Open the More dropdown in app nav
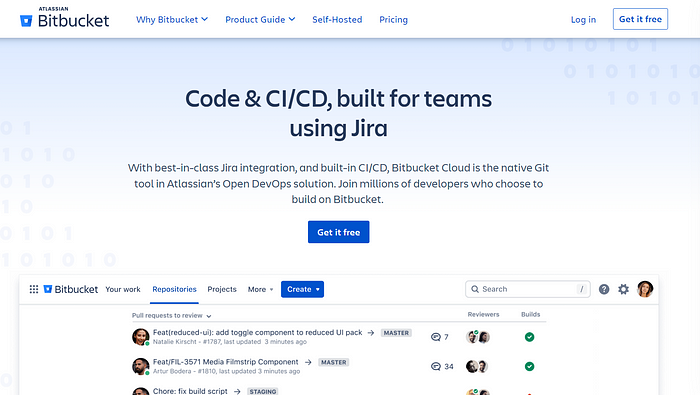 (260, 289)
